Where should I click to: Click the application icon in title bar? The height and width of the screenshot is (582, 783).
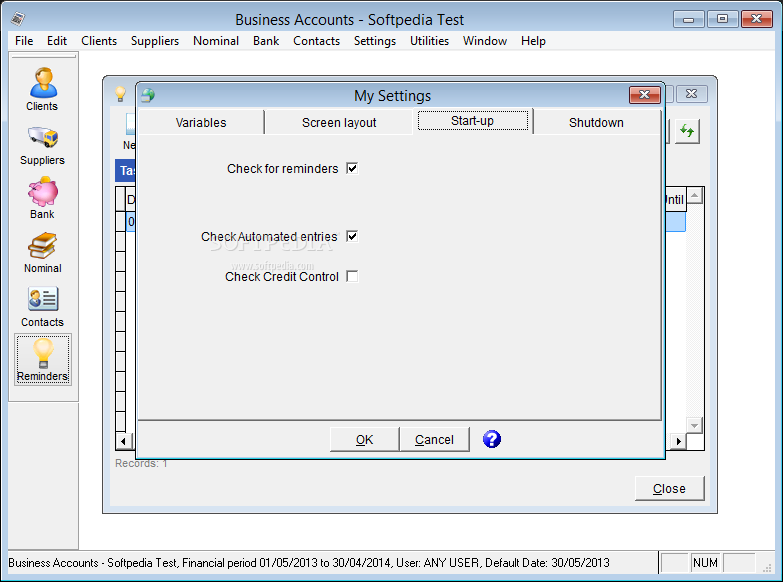[x=18, y=19]
